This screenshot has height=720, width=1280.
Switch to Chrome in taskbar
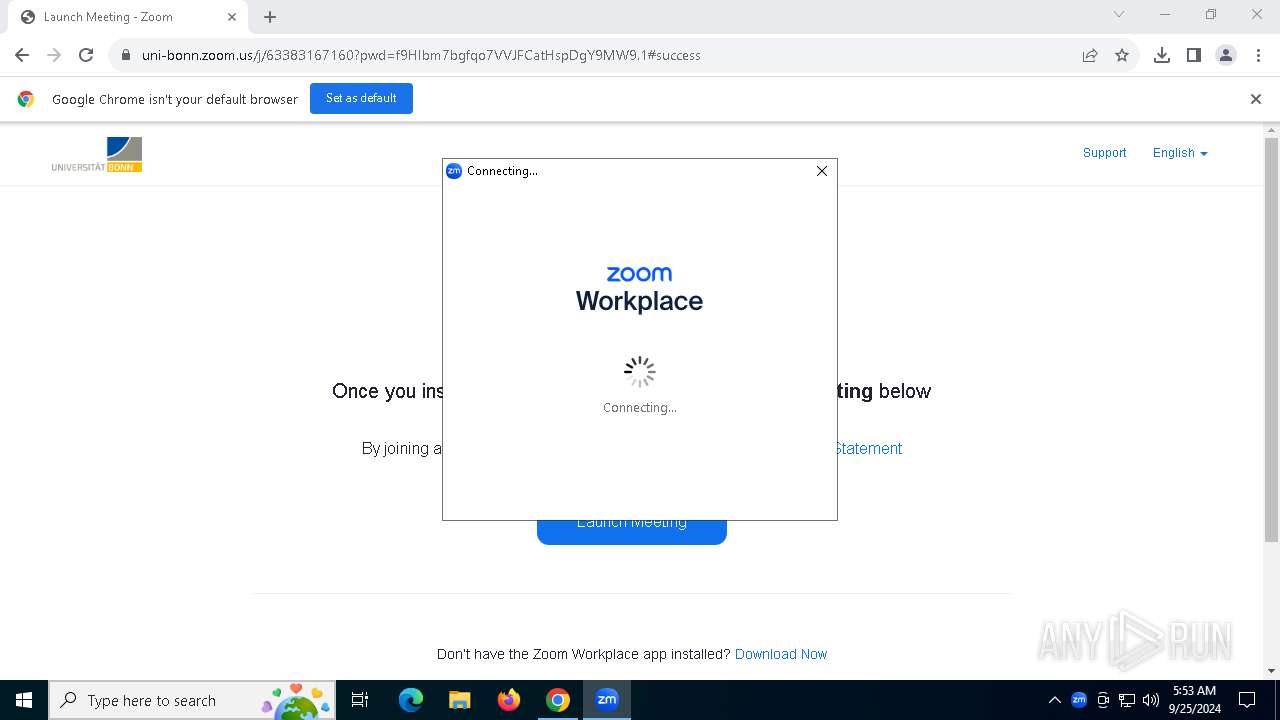click(558, 700)
